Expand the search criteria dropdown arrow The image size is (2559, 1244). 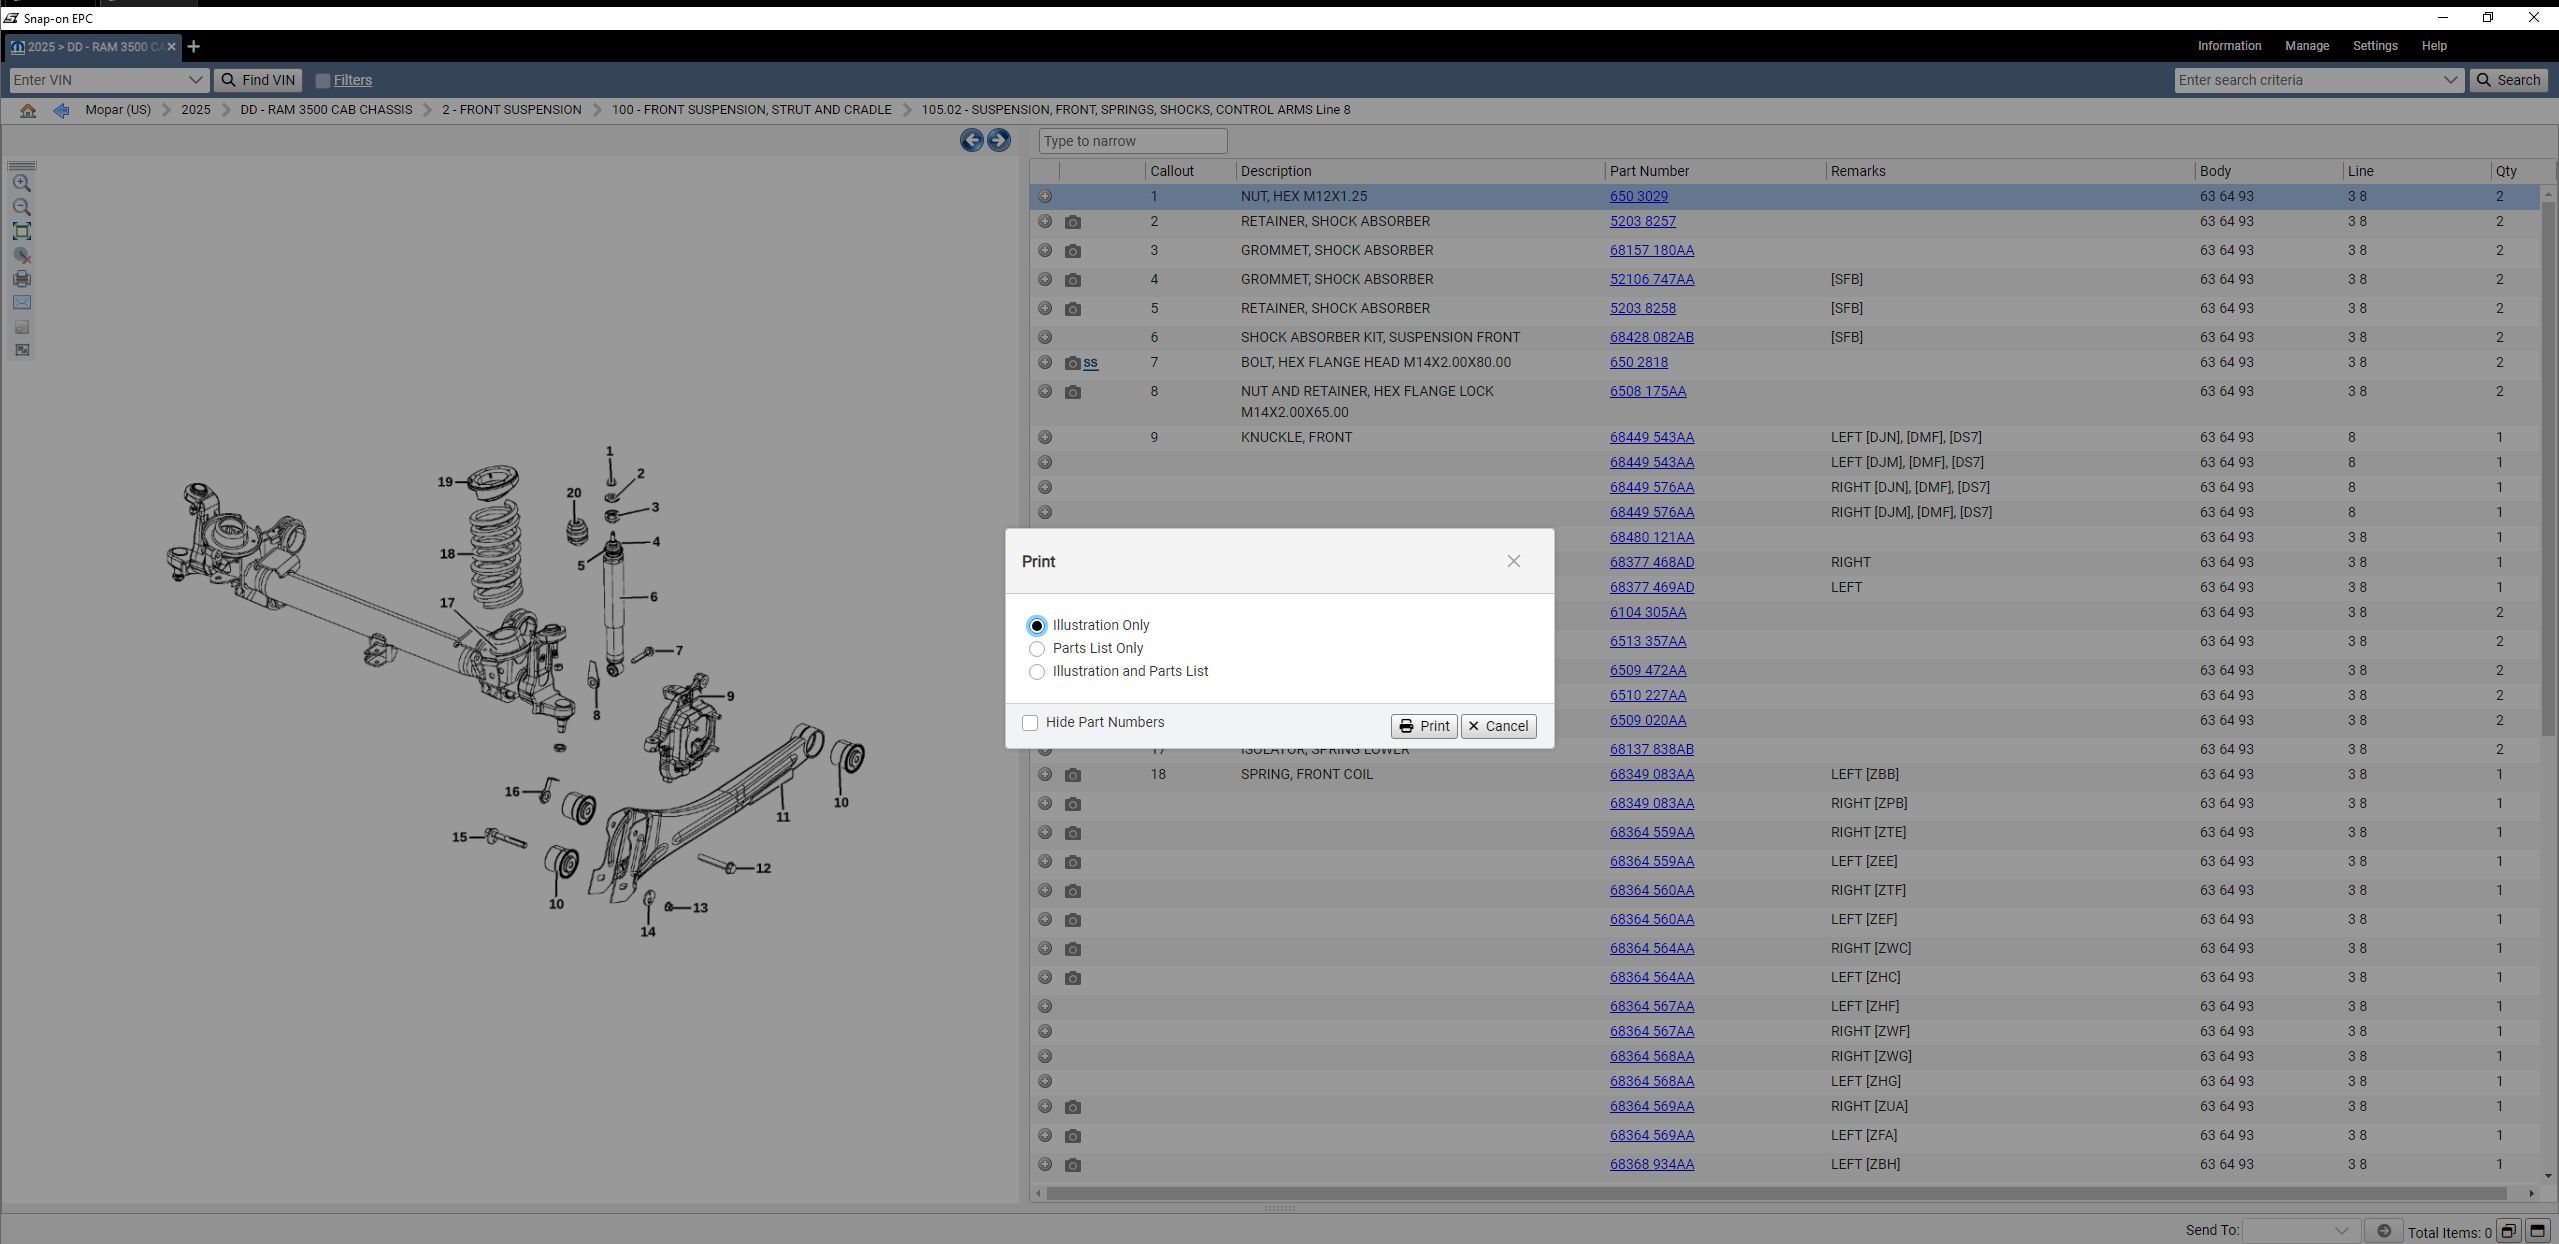pos(2450,80)
